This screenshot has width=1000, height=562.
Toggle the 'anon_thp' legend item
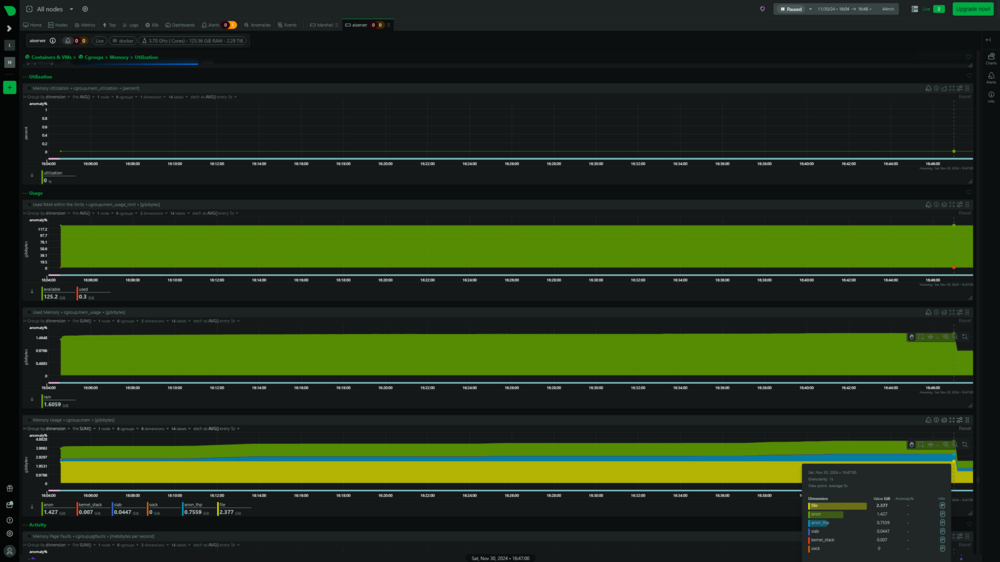pos(198,509)
